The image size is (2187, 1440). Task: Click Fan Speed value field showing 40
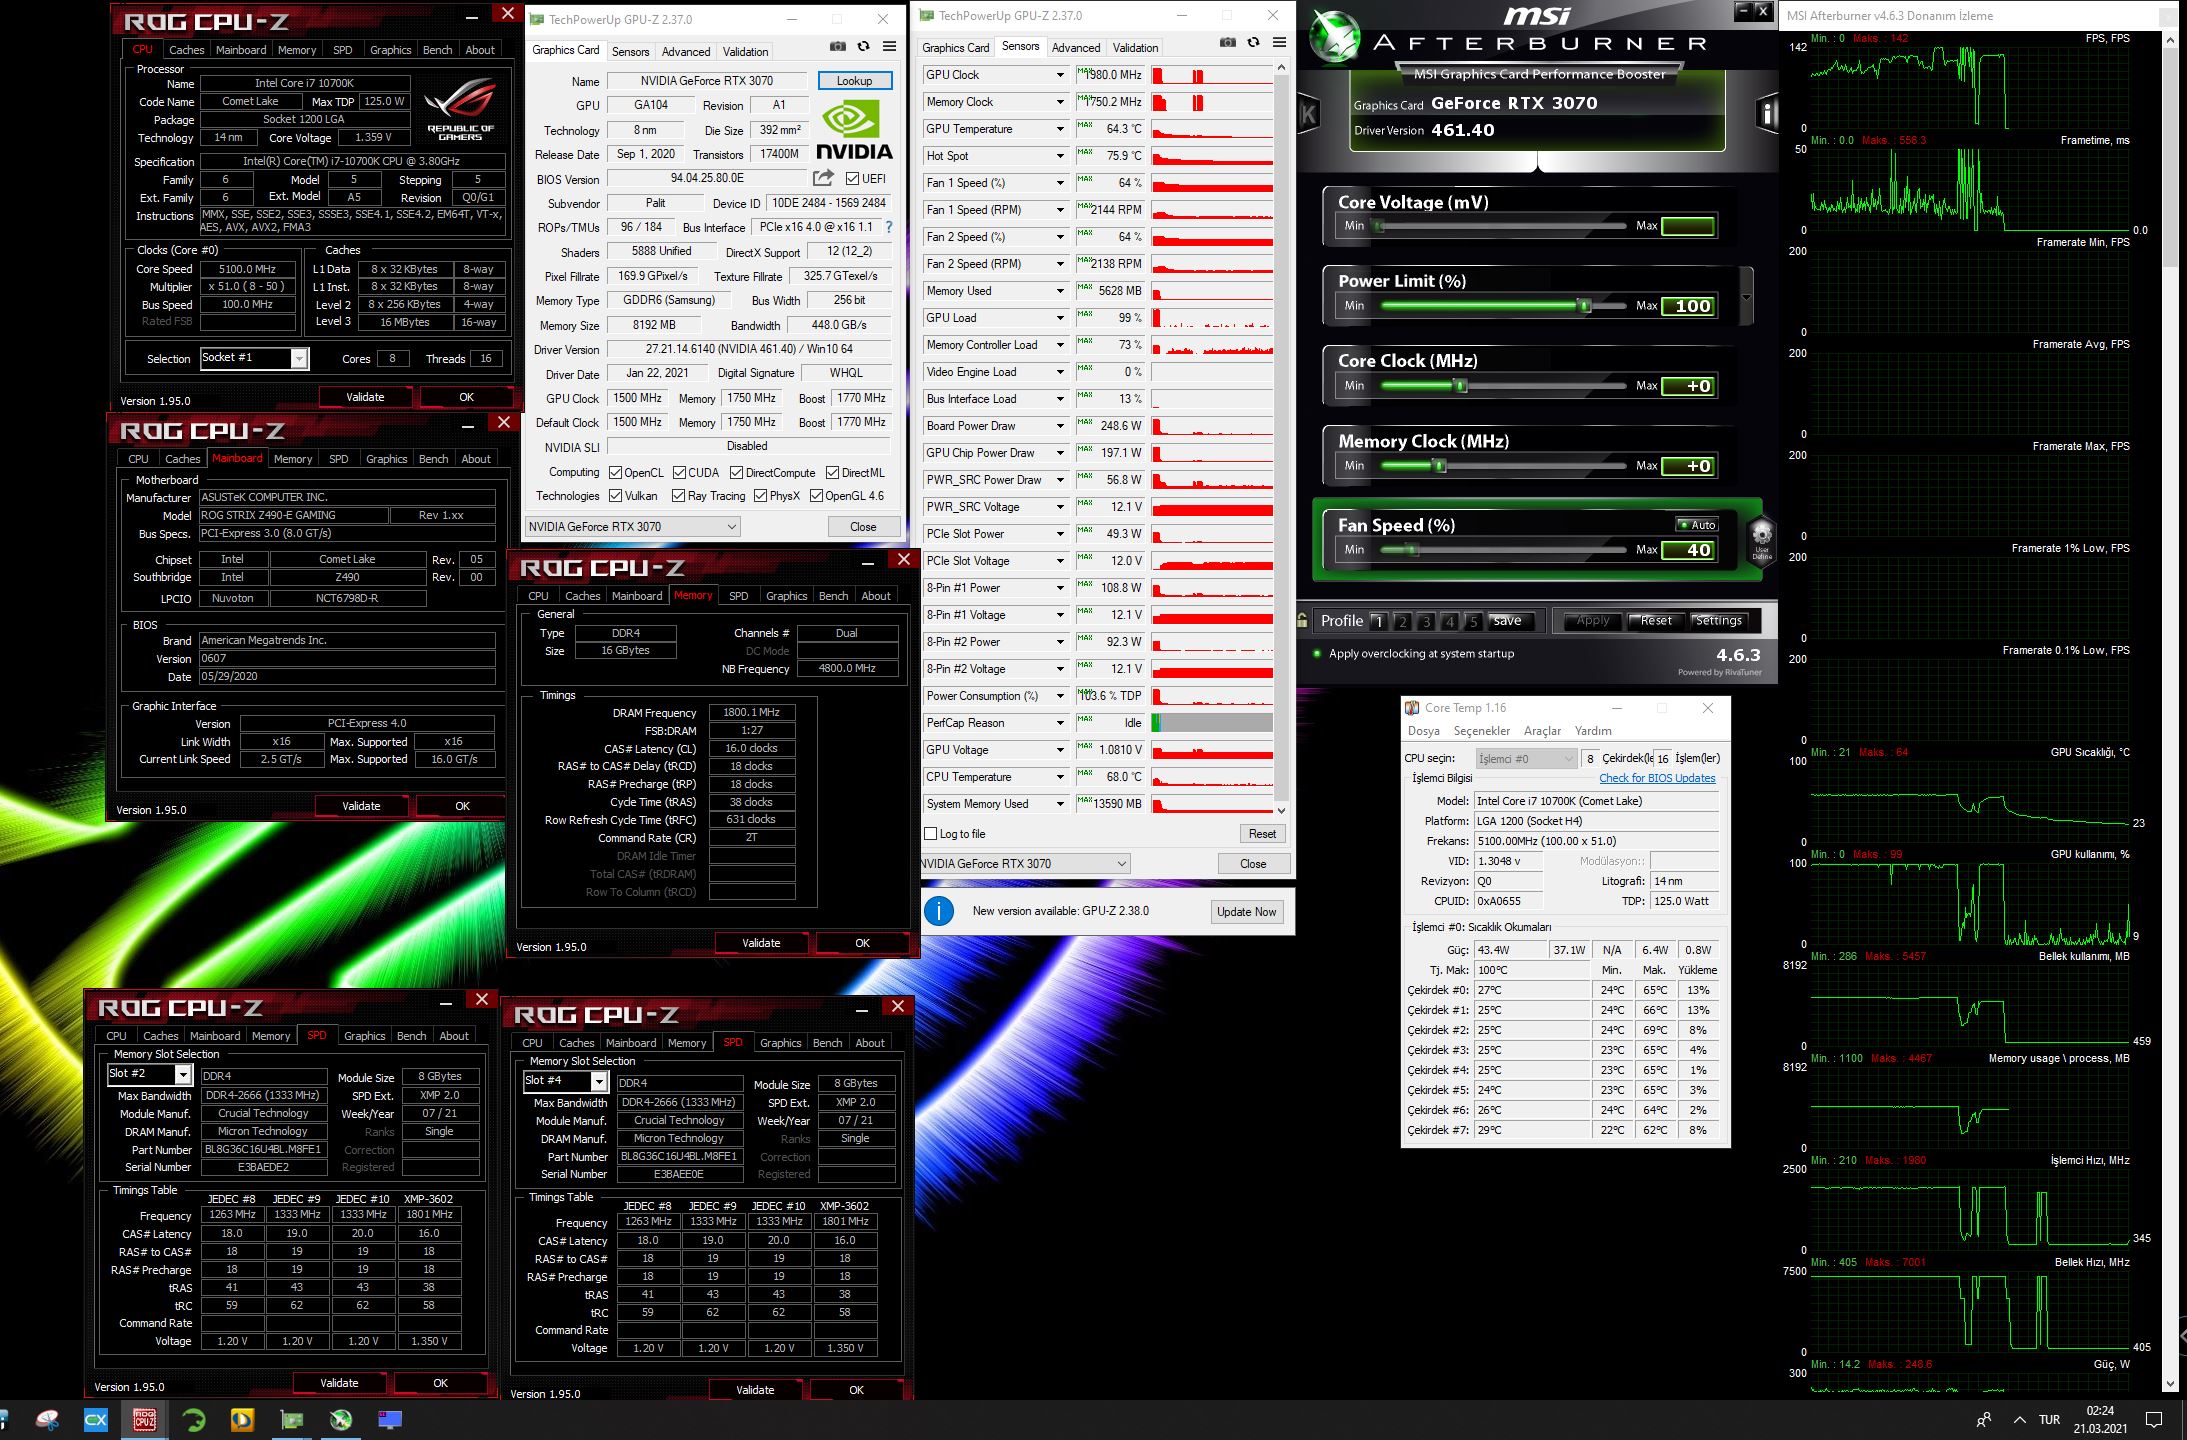1688,550
